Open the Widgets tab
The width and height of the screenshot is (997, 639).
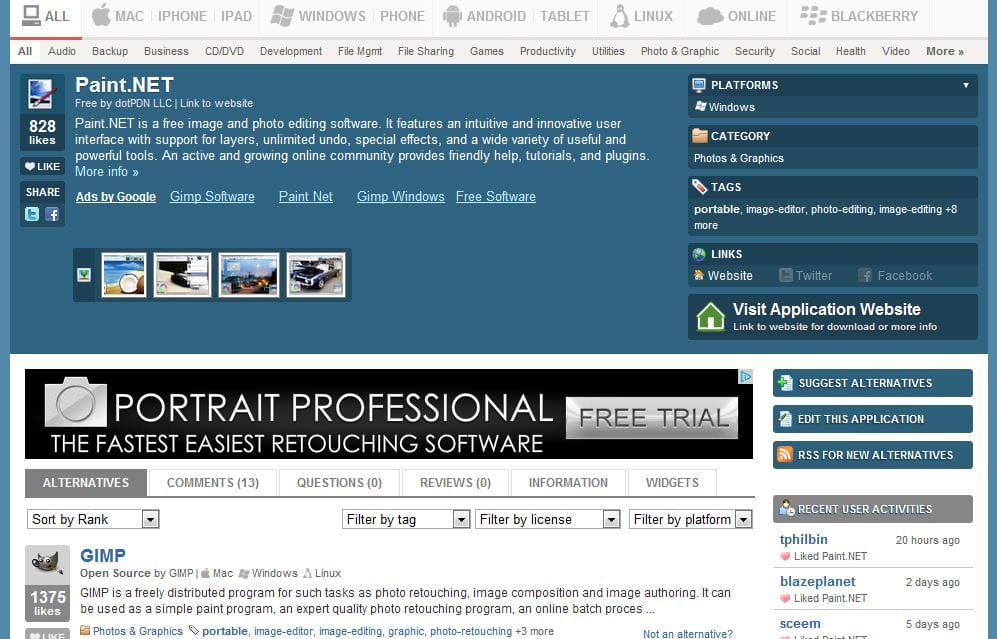click(672, 483)
